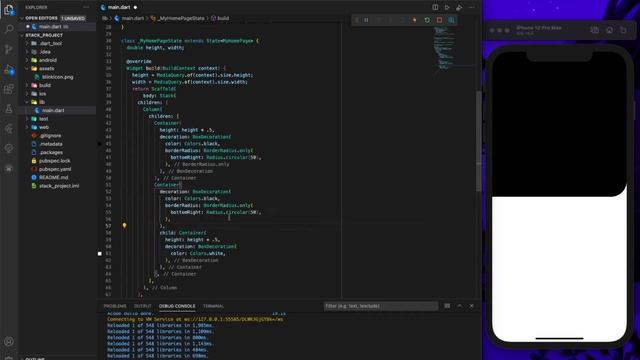The image size is (640, 360).
Task: Open editor More Actions ellipsis
Action: 471,7
